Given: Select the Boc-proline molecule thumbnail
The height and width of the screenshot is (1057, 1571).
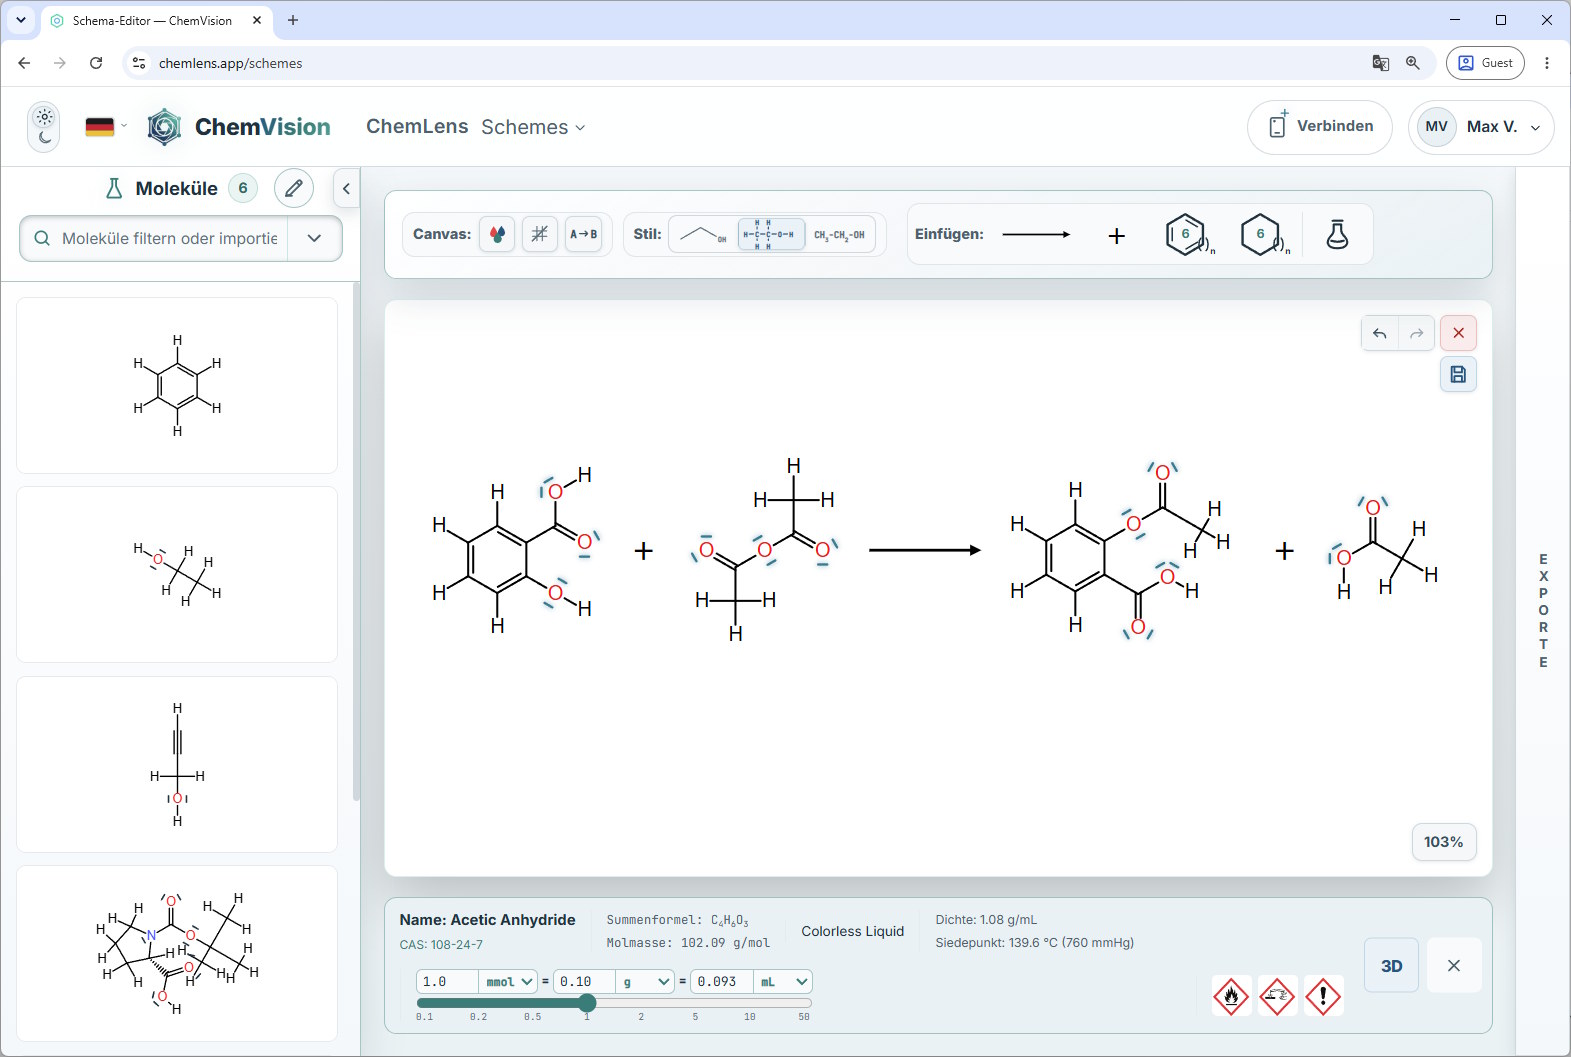Looking at the screenshot, I should click(177, 953).
